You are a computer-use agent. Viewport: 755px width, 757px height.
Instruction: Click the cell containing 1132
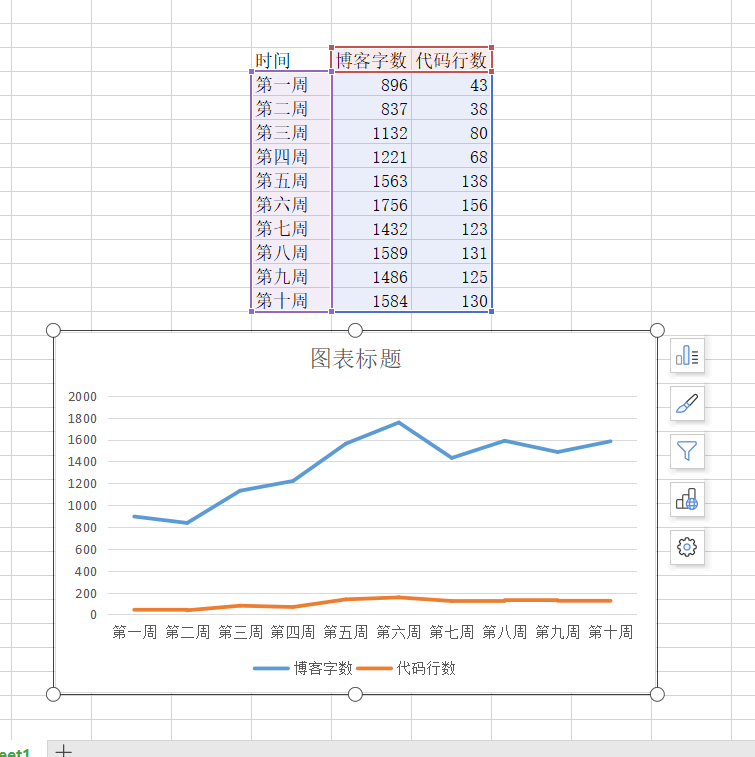tap(371, 132)
